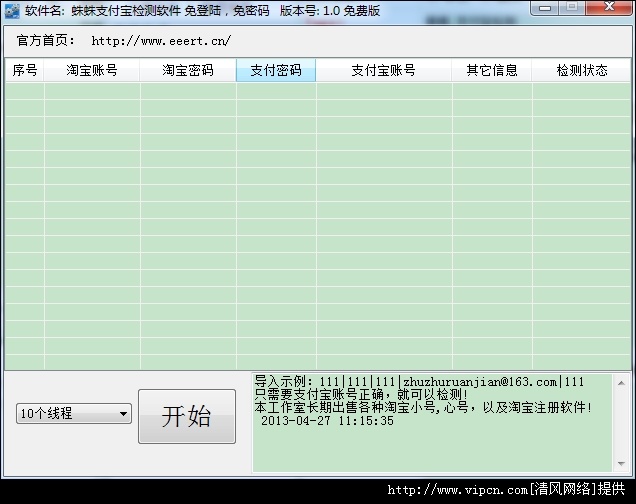The image size is (636, 504).
Task: Click scroll-down arrow in log box
Action: [621, 463]
